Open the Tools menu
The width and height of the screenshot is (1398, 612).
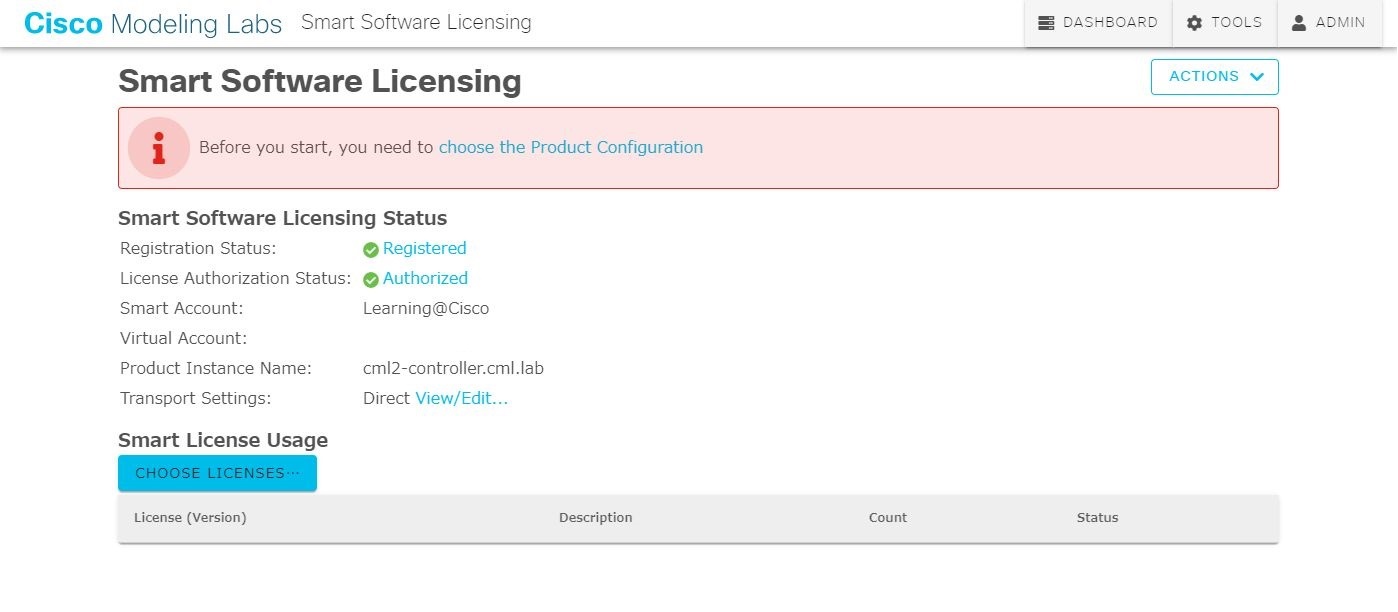[1225, 23]
